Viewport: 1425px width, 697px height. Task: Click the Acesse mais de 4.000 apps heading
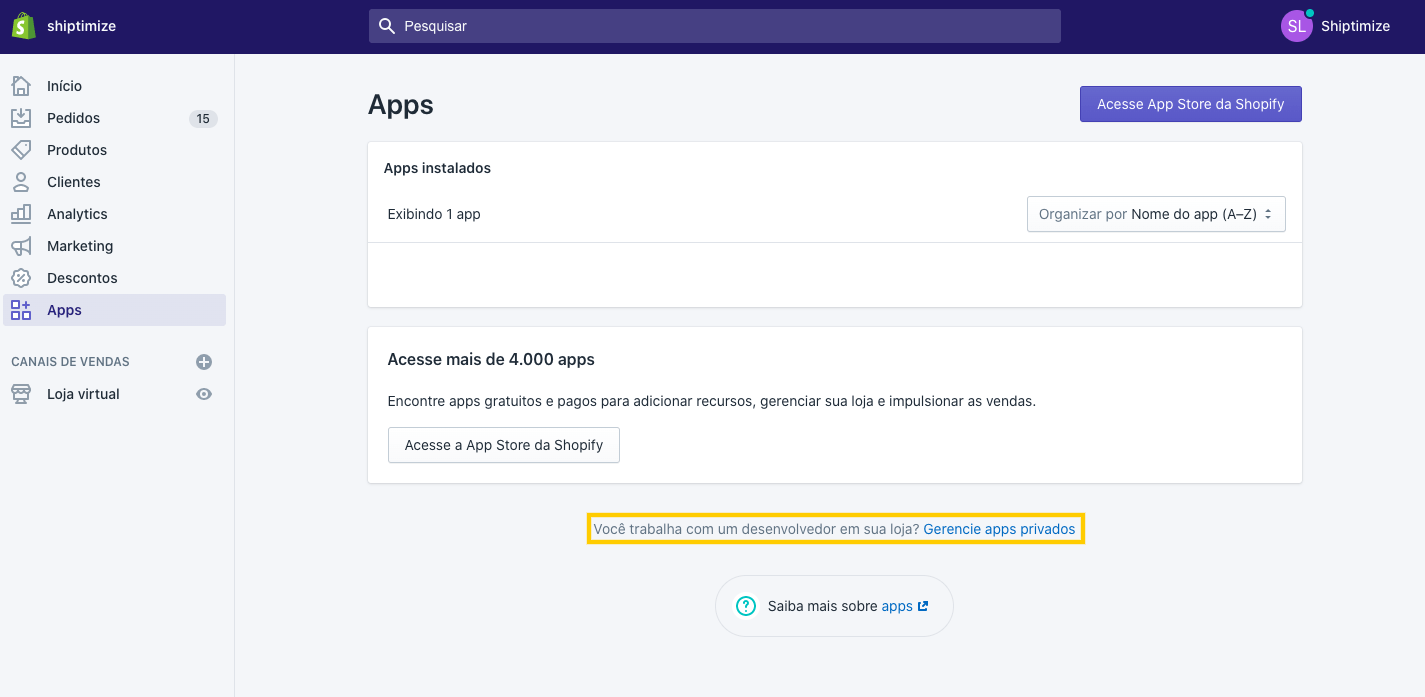[x=491, y=359]
